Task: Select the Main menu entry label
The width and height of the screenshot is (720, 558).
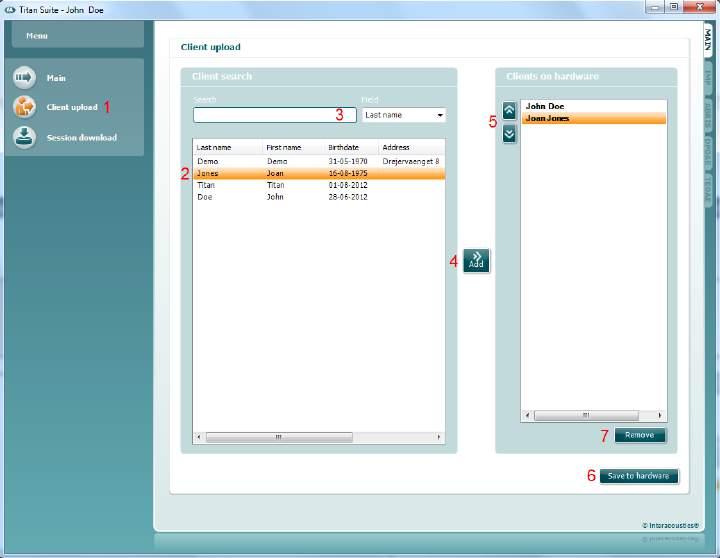Action: pyautogui.click(x=56, y=78)
